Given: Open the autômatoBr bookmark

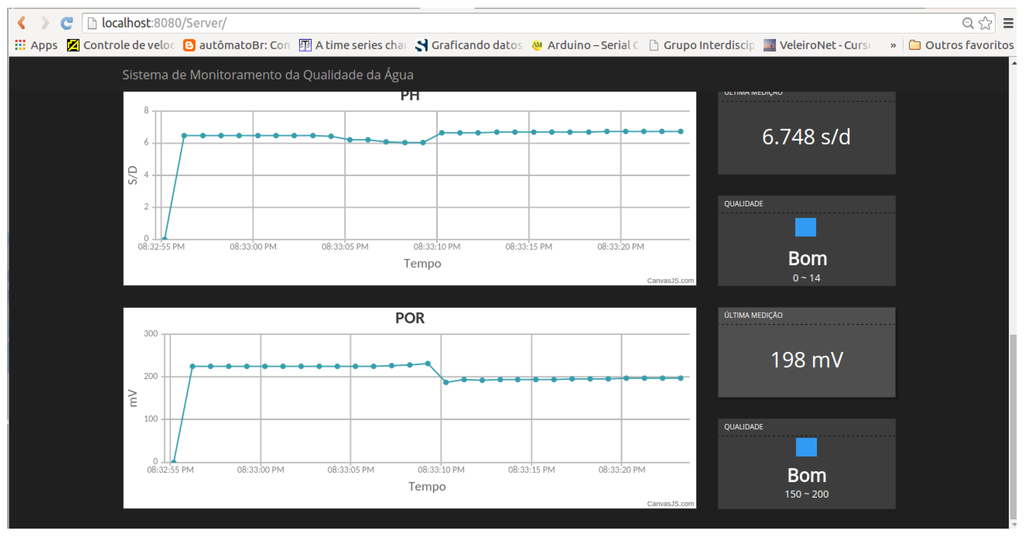Looking at the screenshot, I should click(236, 45).
